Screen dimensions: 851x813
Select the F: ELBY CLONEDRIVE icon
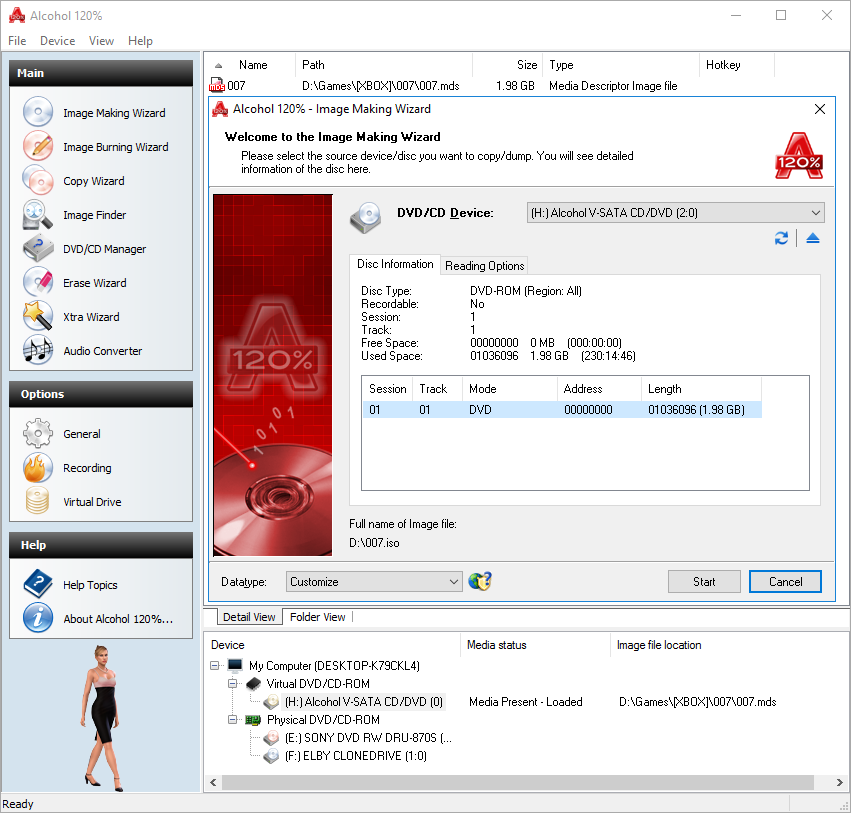(271, 755)
